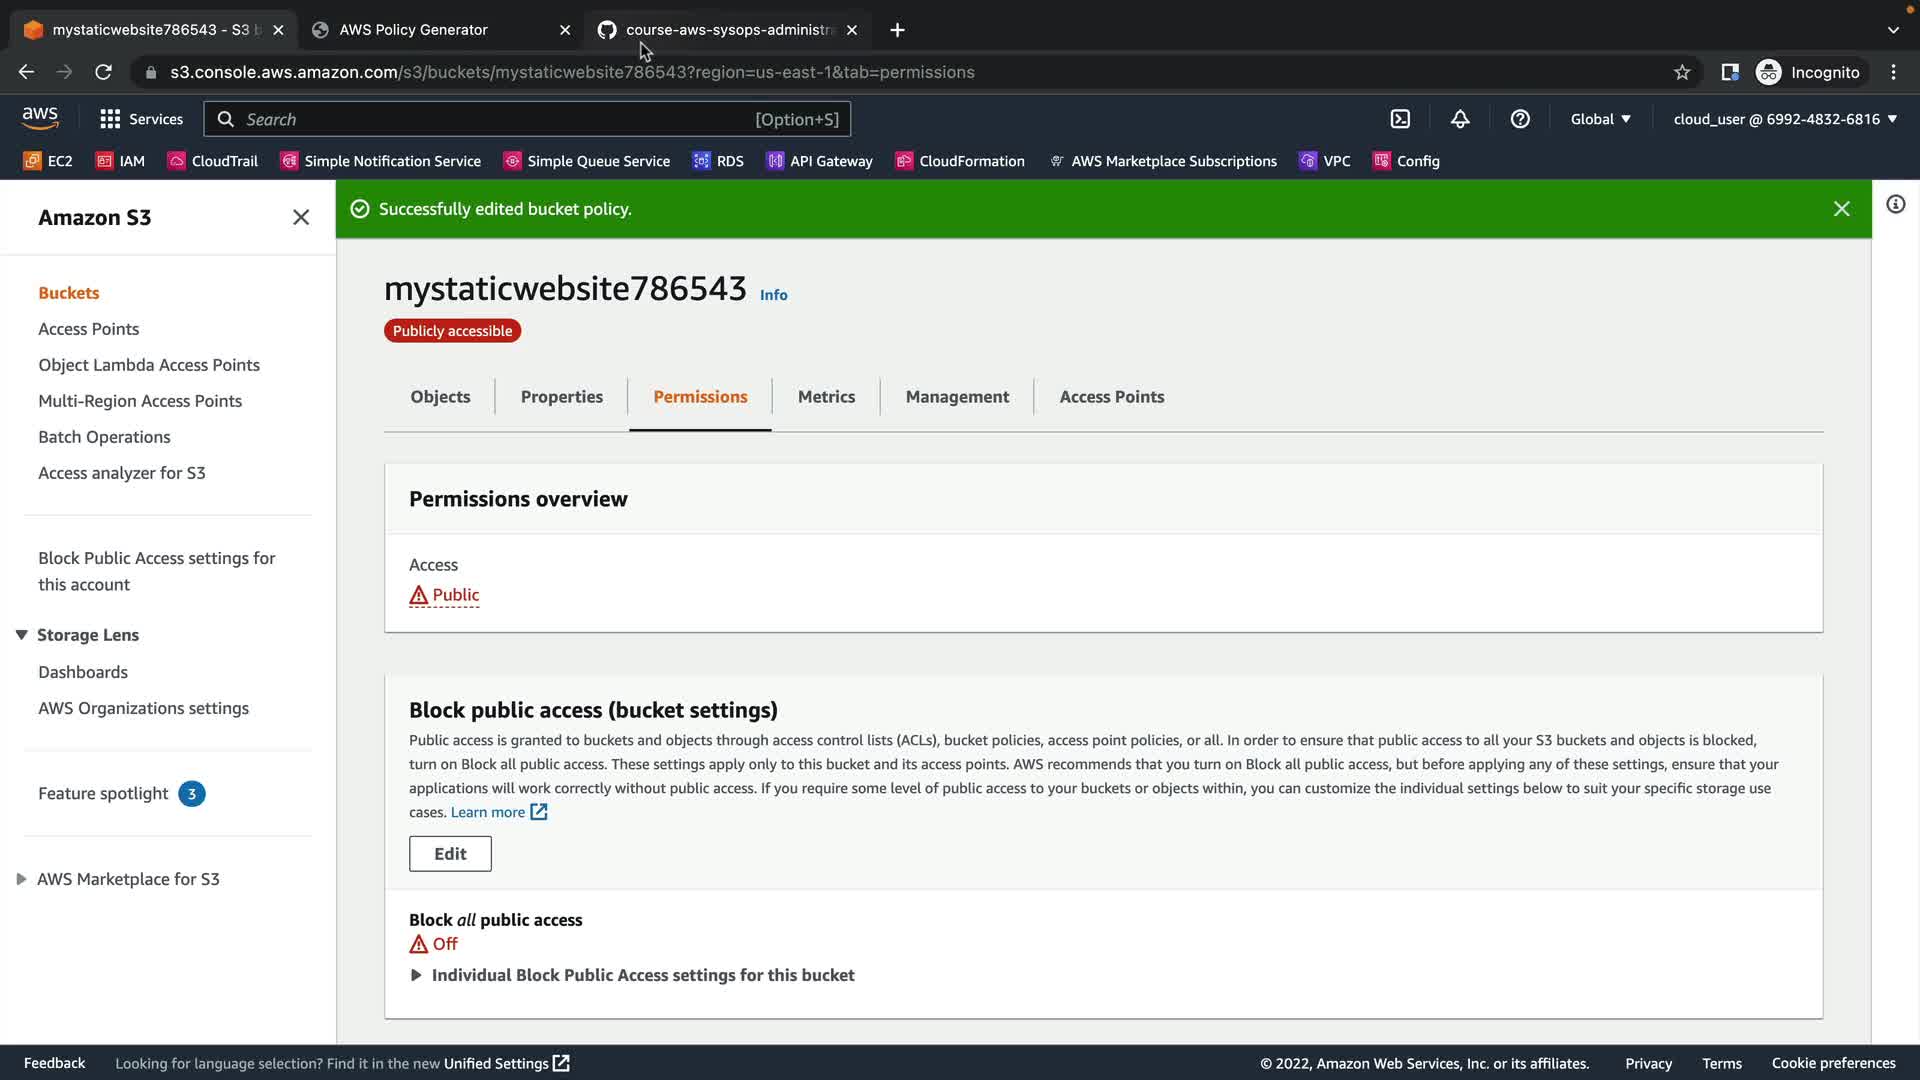Open AWS CloudShell icon in top bar
Image resolution: width=1920 pixels, height=1080 pixels.
1400,119
